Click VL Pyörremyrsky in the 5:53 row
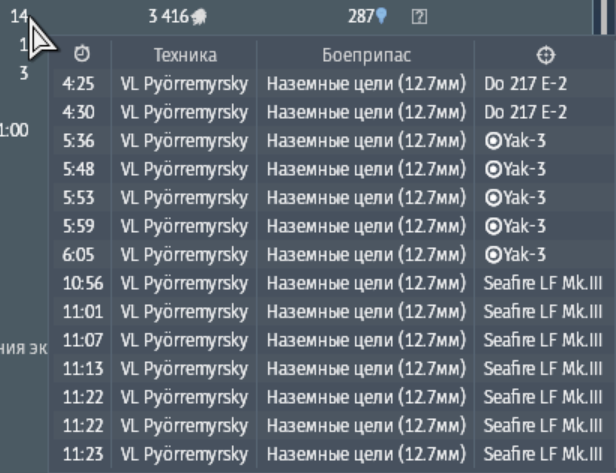The height and width of the screenshot is (473, 616). [184, 199]
